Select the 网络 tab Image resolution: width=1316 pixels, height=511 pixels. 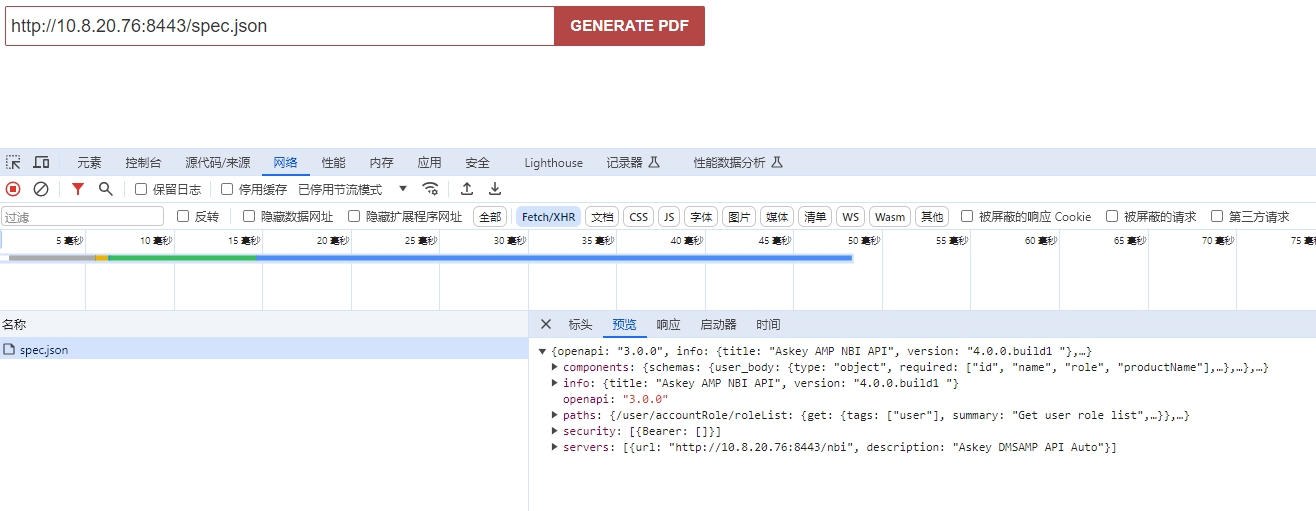pos(286,162)
